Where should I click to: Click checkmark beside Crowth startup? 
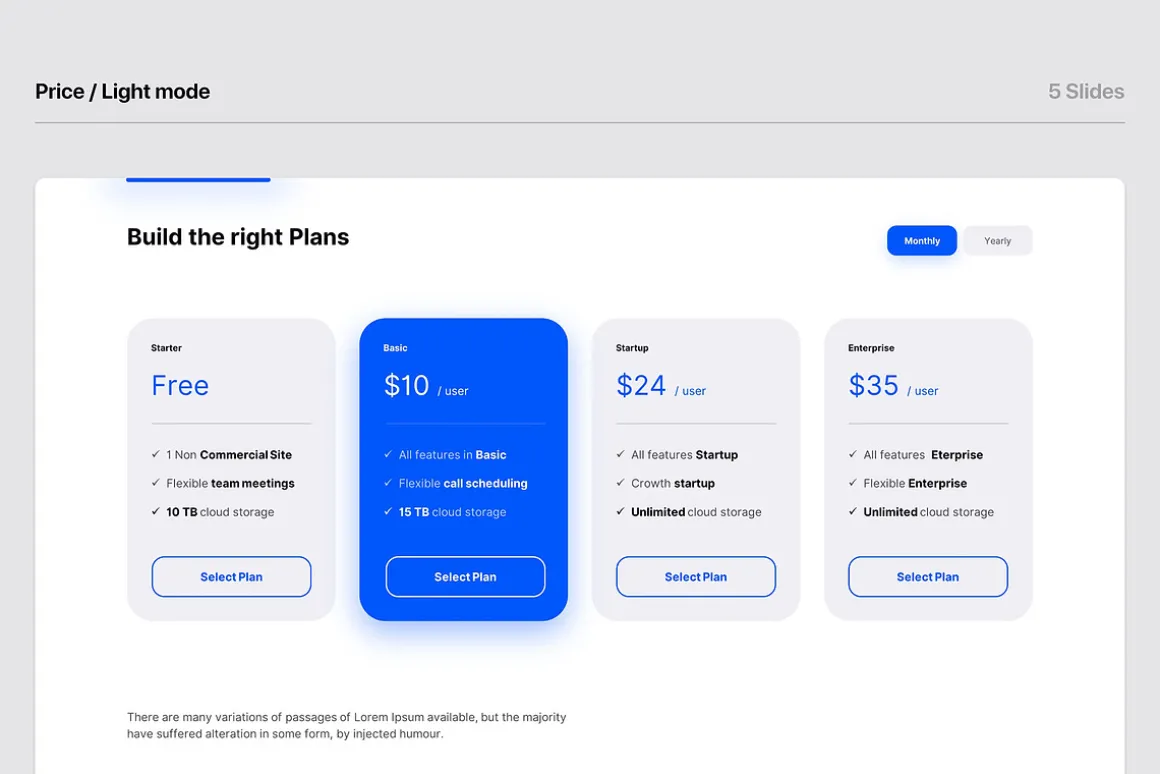pos(620,482)
